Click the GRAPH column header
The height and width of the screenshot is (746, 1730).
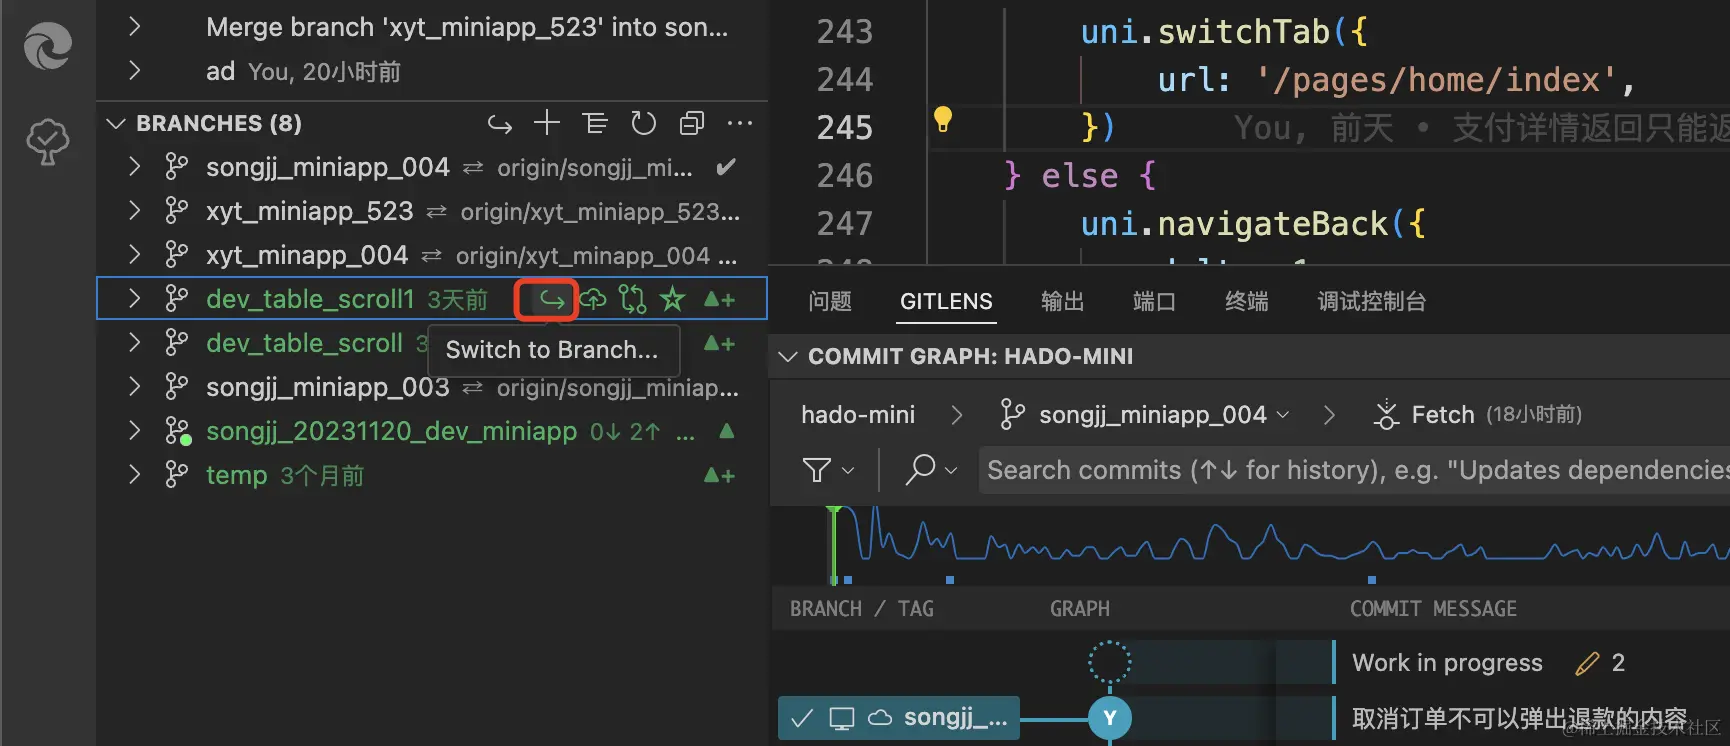click(1079, 609)
